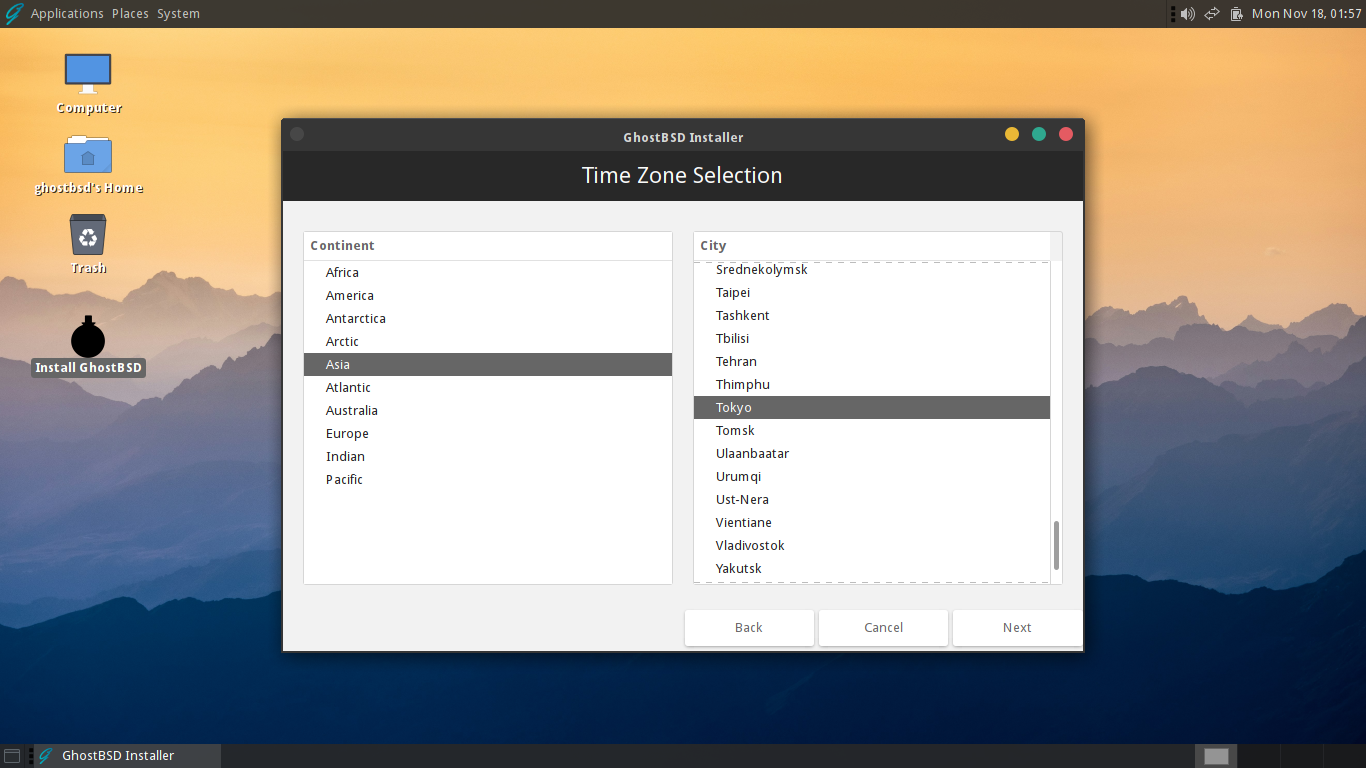Choose Urumqi in the City list
The image size is (1366, 768).
872,477
